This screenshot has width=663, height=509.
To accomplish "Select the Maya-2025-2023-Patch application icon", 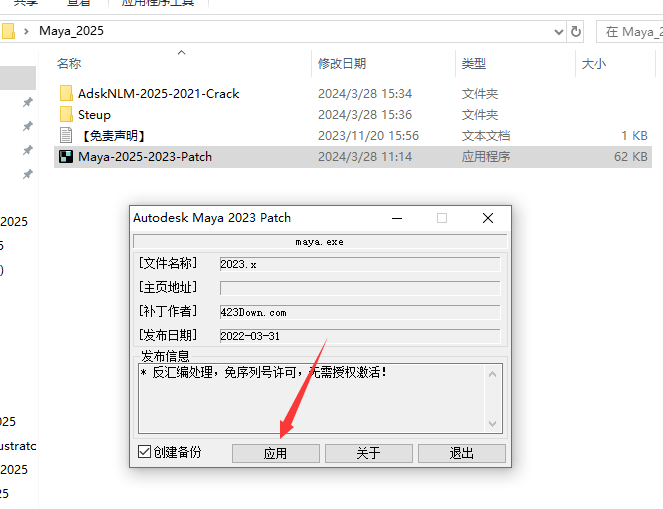I will (66, 157).
